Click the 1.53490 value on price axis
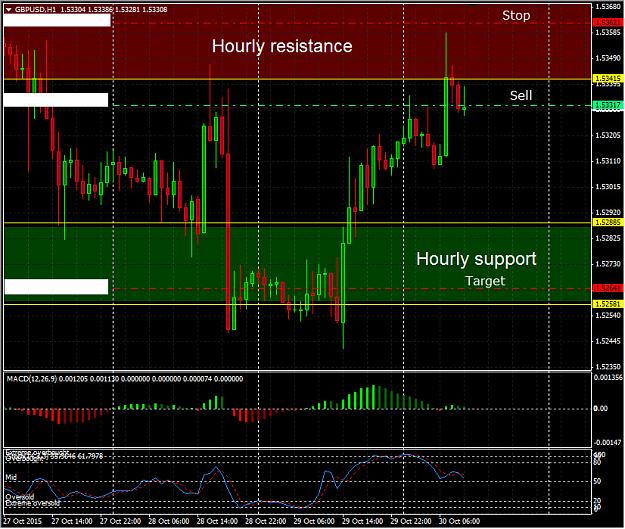Image resolution: width=625 pixels, height=529 pixels. 608,58
